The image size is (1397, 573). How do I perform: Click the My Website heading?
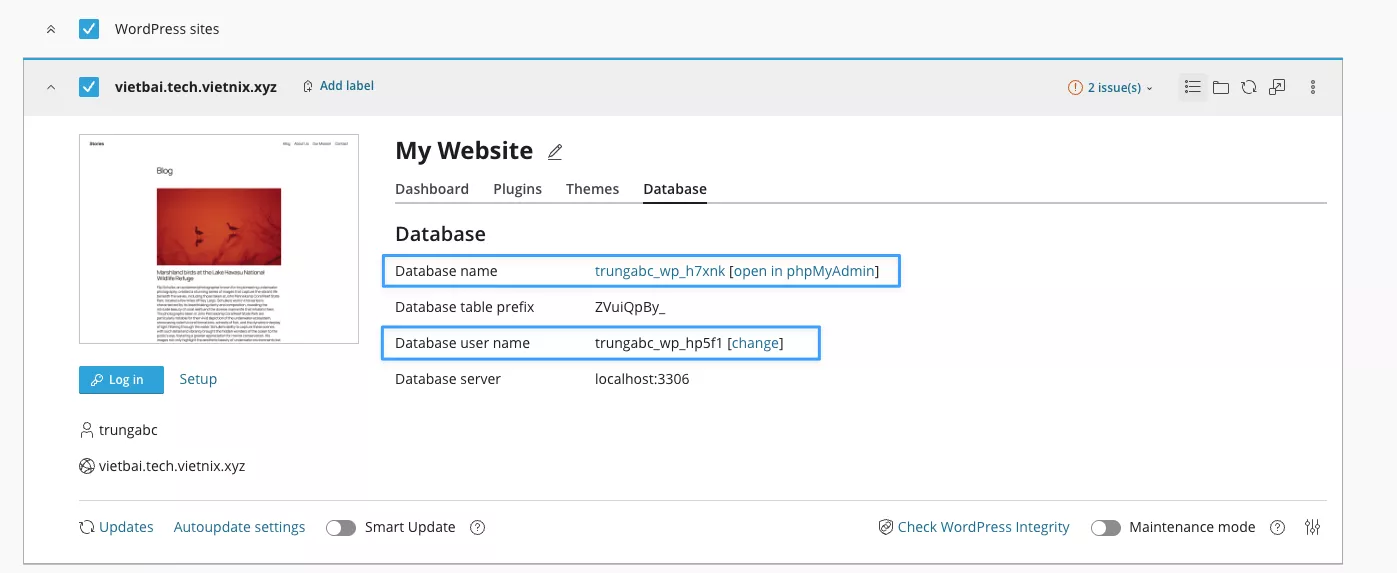coord(464,151)
